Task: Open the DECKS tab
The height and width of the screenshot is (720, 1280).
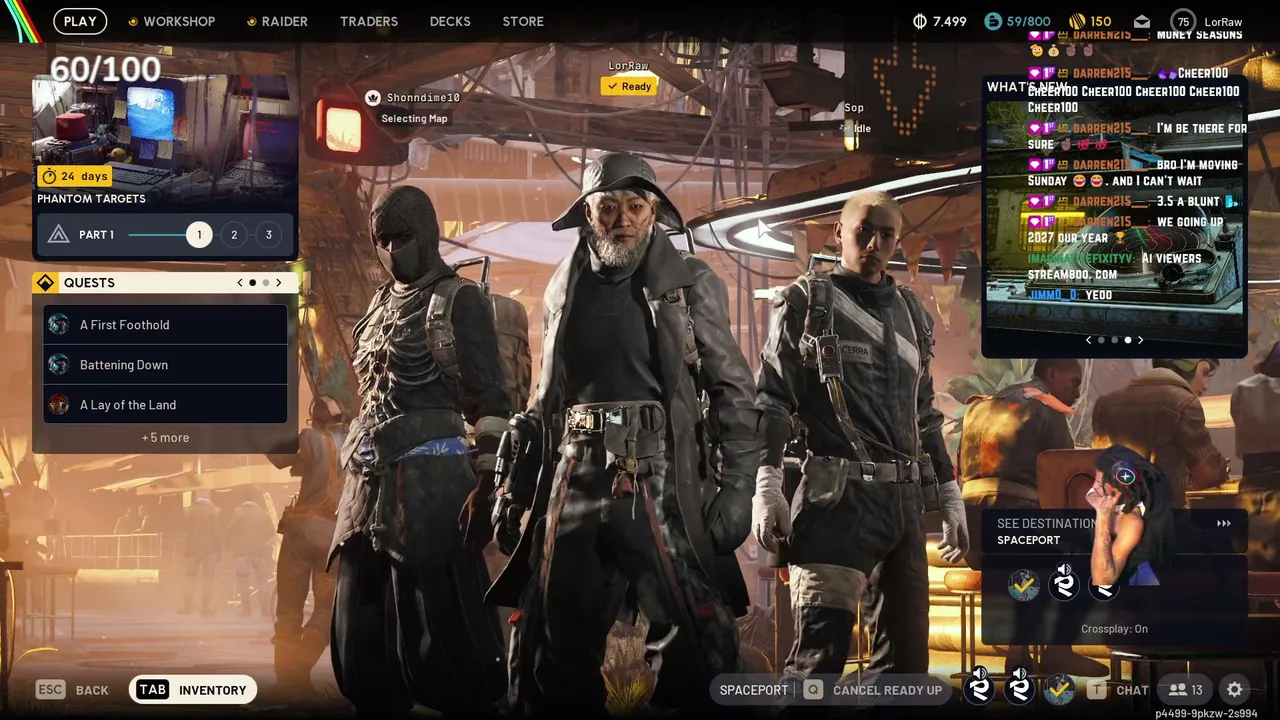Action: click(450, 21)
